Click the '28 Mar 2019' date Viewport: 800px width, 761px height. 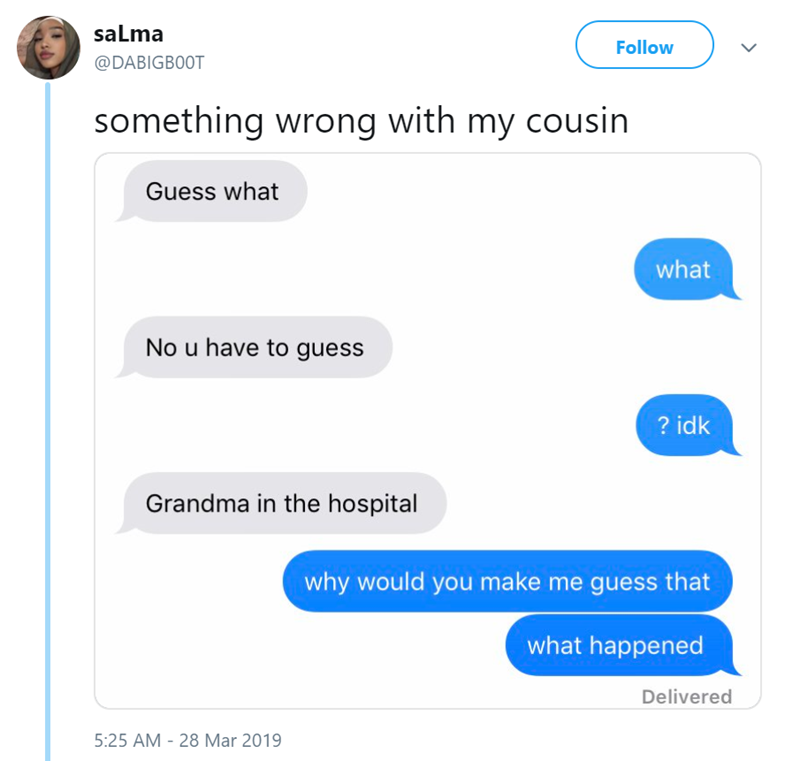point(230,740)
